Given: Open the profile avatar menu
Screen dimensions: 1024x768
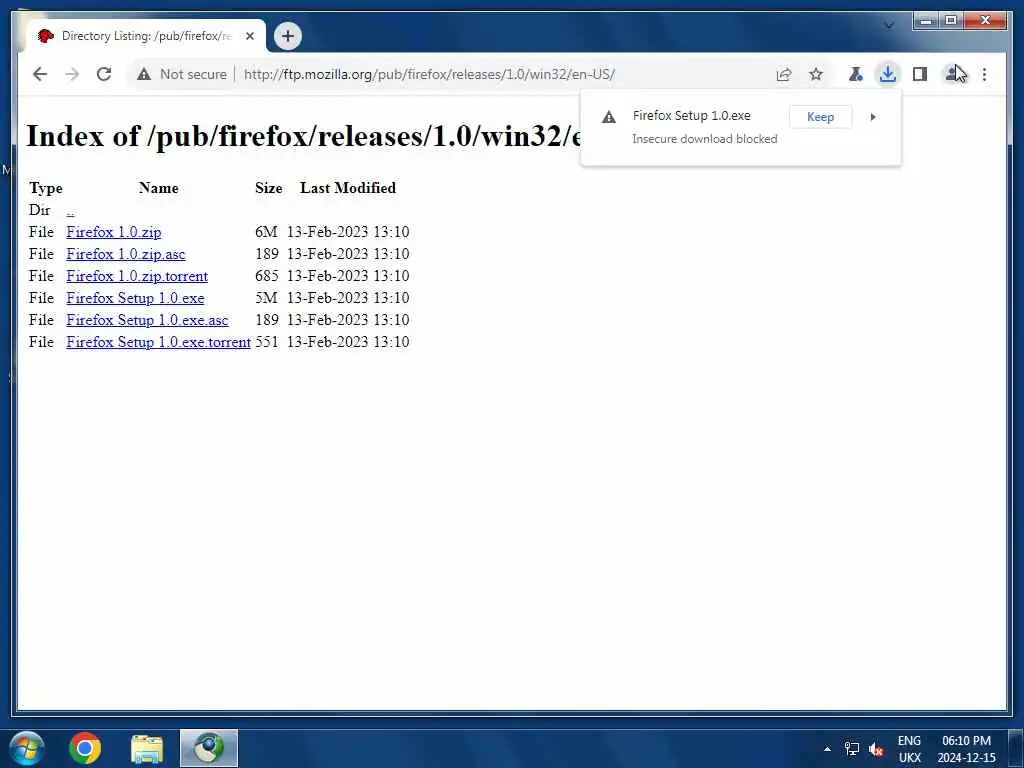Looking at the screenshot, I should [952, 74].
